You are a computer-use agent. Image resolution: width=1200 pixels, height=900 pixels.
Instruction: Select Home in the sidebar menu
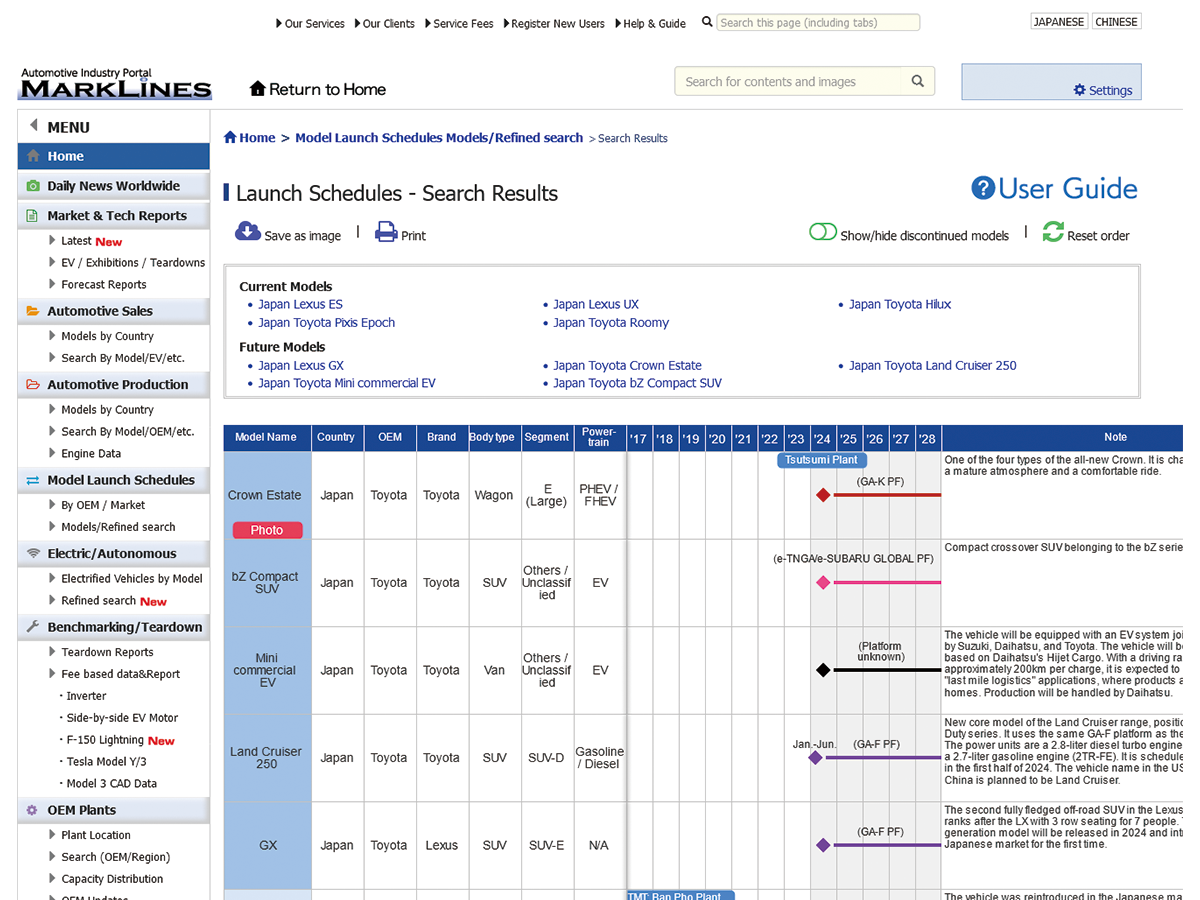[x=113, y=156]
